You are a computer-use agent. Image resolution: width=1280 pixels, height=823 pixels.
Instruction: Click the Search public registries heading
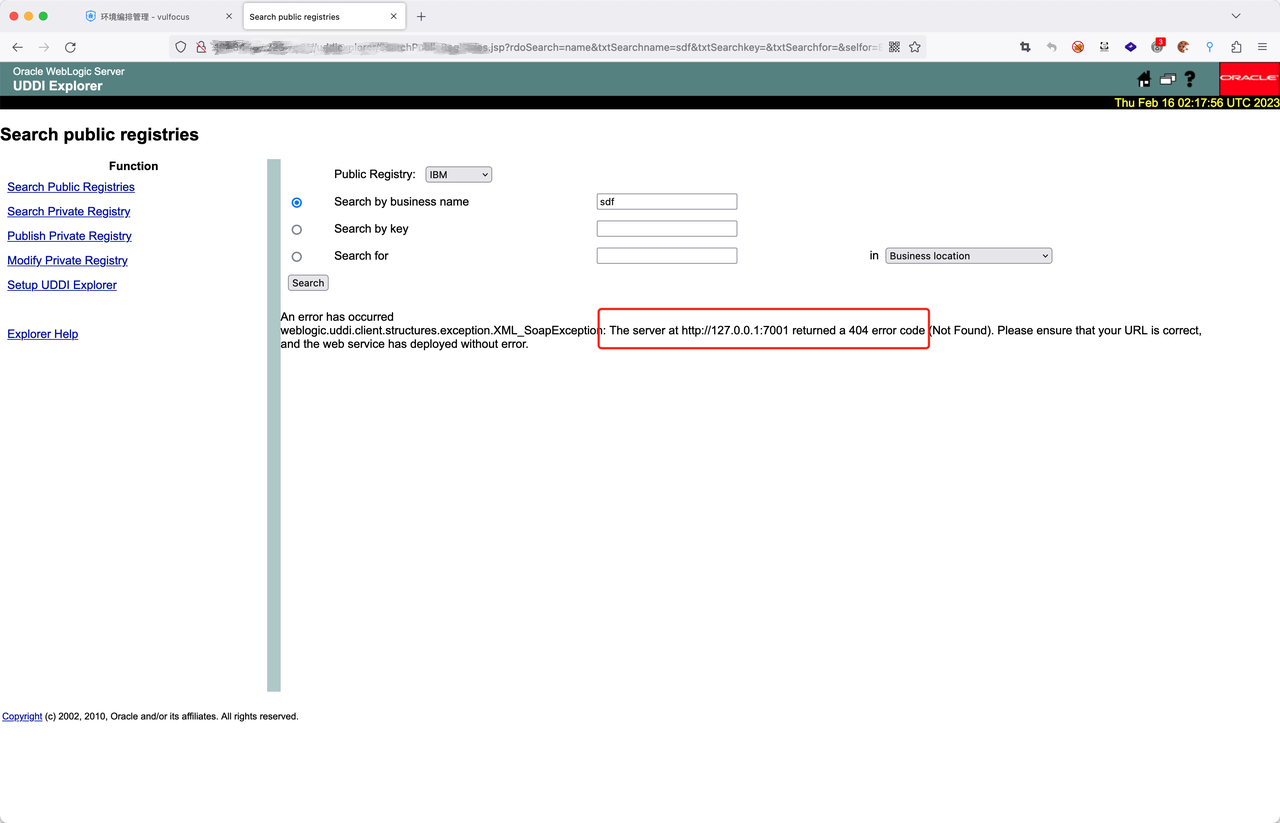pos(100,135)
